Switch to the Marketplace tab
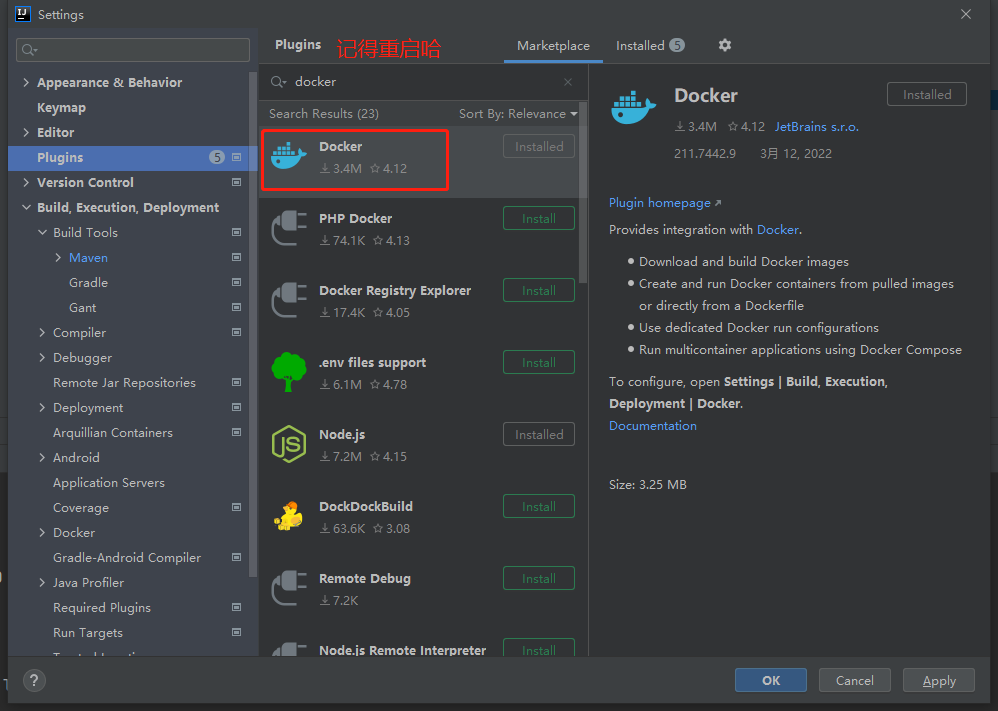 click(553, 46)
